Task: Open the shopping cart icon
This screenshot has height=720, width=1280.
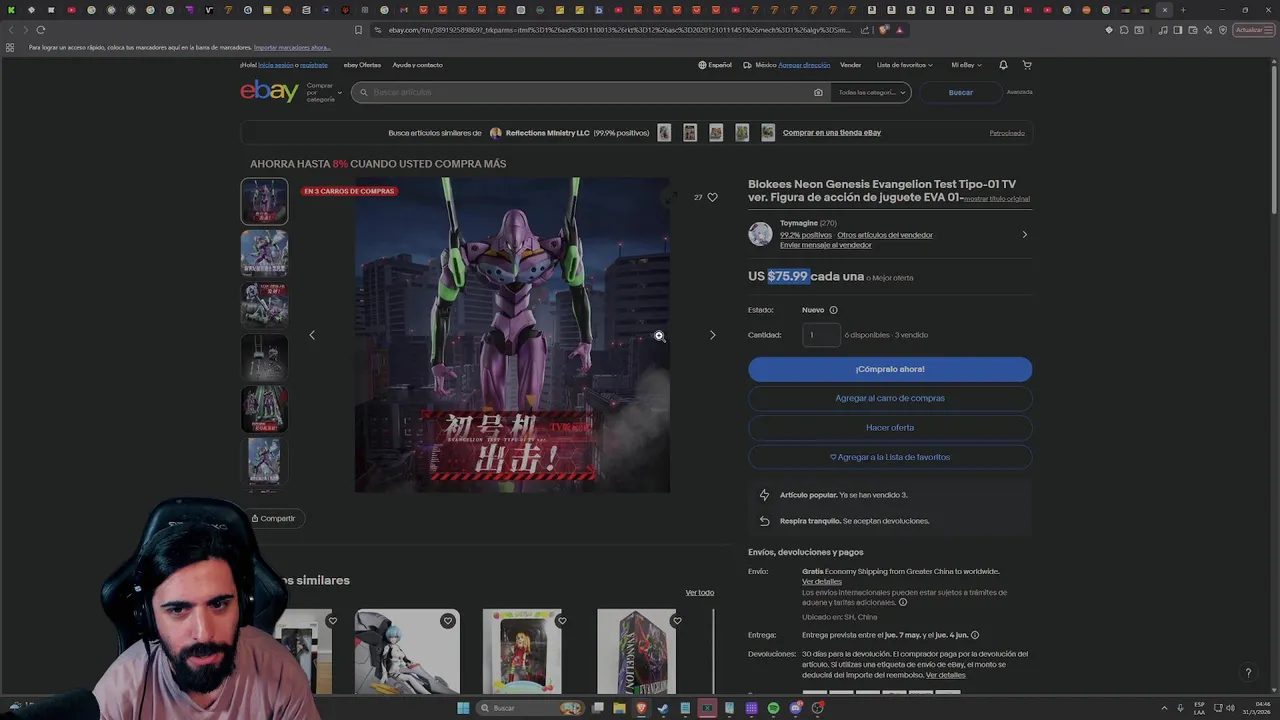Action: point(1027,65)
